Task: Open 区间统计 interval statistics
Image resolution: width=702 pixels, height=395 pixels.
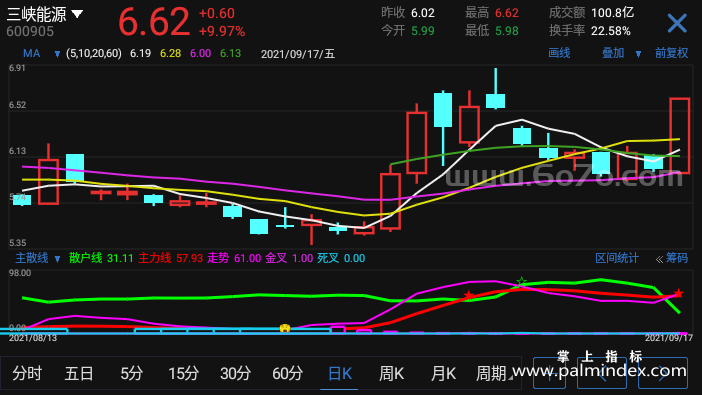Action: click(x=617, y=258)
